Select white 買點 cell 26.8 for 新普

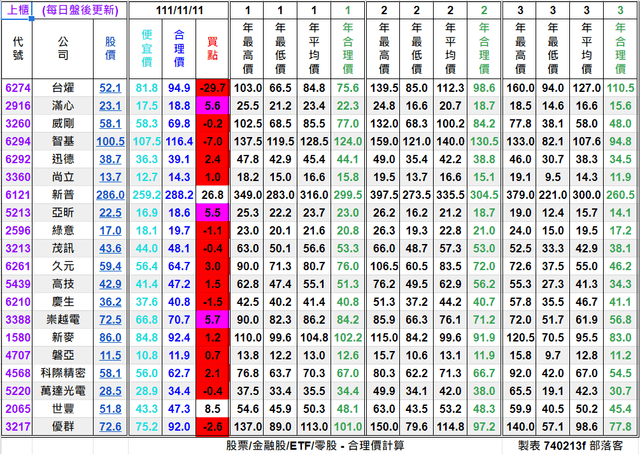point(212,195)
